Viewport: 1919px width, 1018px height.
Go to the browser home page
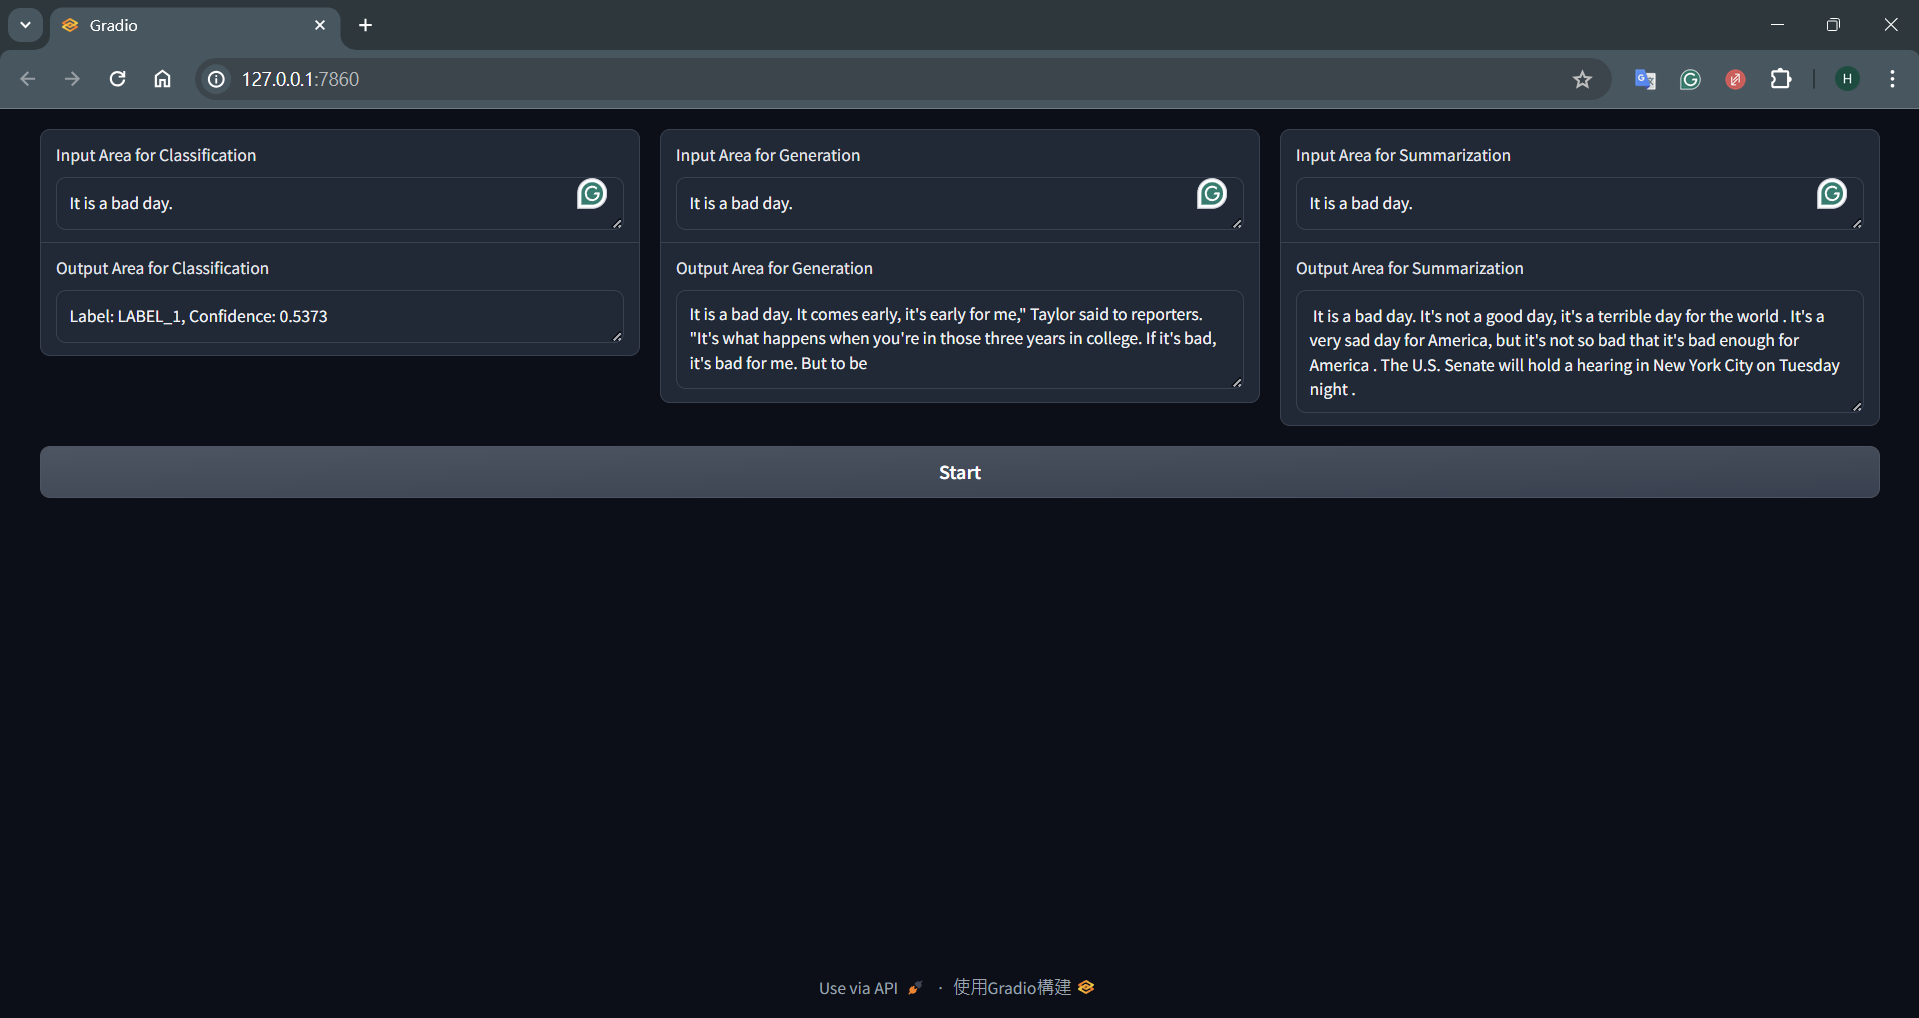[x=162, y=79]
